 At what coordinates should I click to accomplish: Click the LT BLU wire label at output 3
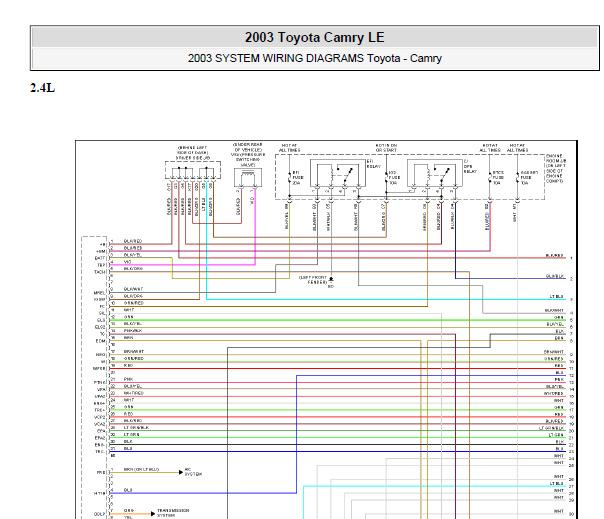point(557,297)
